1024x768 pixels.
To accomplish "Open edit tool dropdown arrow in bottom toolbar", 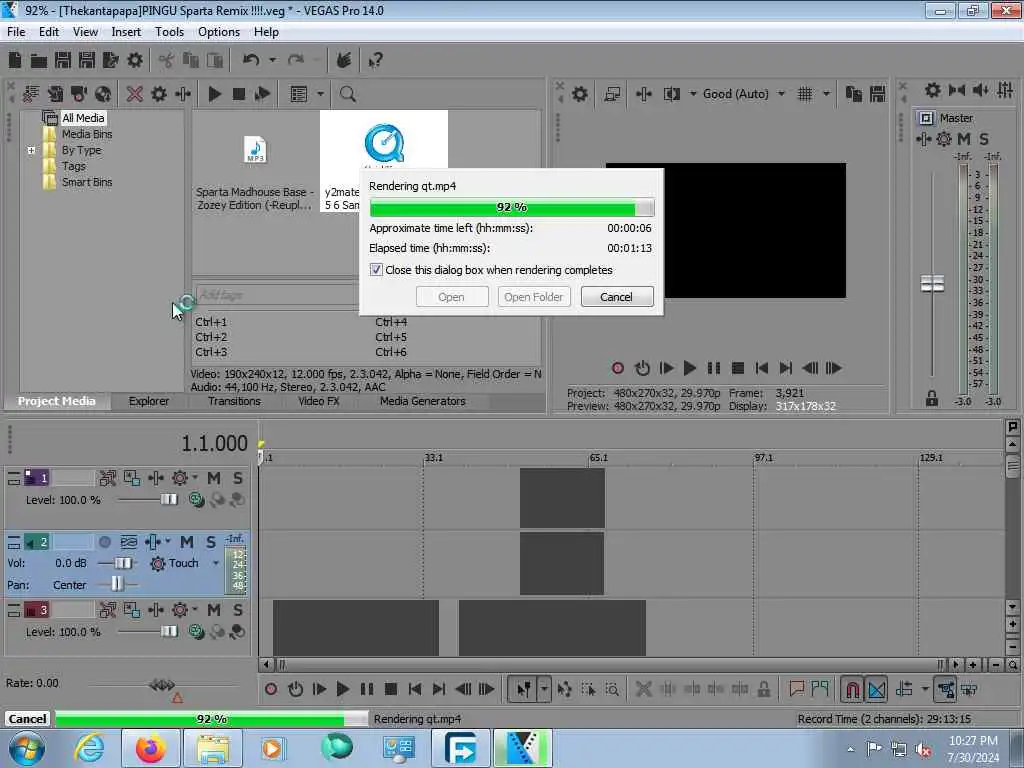I will (x=543, y=689).
